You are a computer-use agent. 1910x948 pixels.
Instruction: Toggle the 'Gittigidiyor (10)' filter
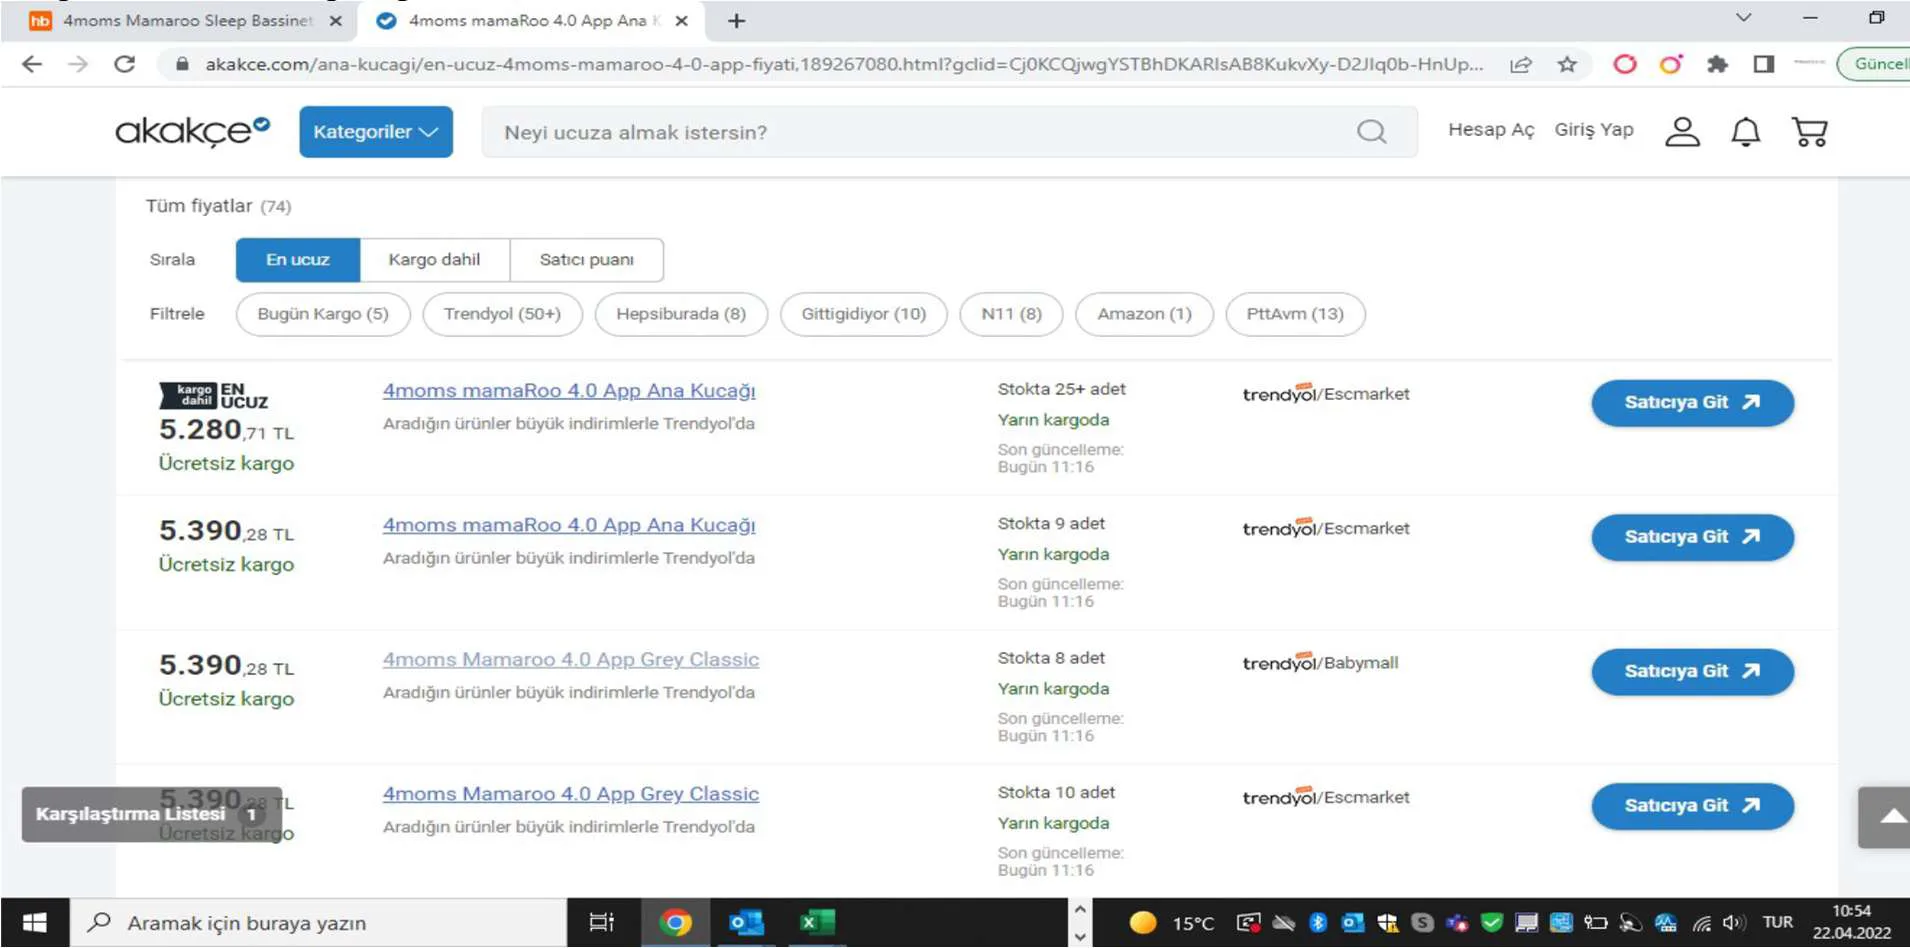coord(864,314)
